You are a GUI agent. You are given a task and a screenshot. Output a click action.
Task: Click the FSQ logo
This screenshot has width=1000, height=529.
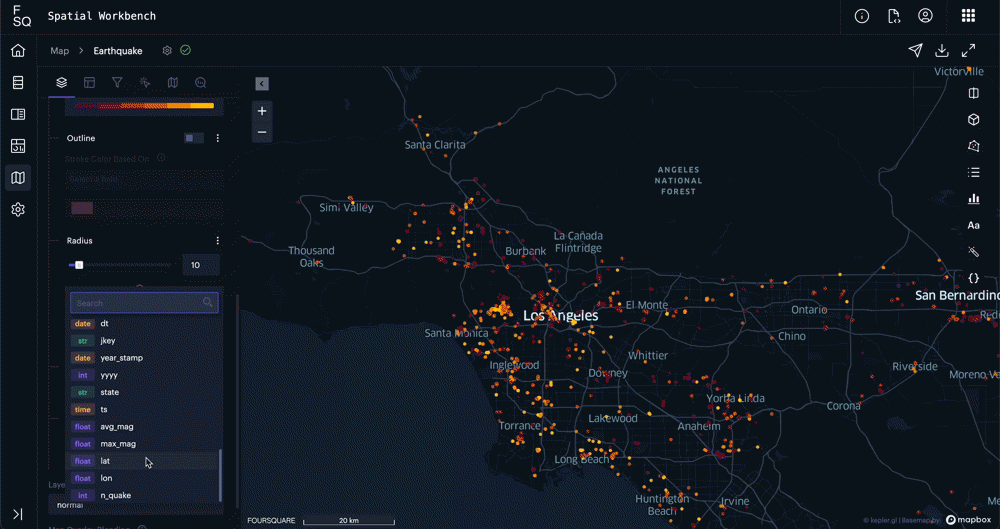pyautogui.click(x=21, y=16)
